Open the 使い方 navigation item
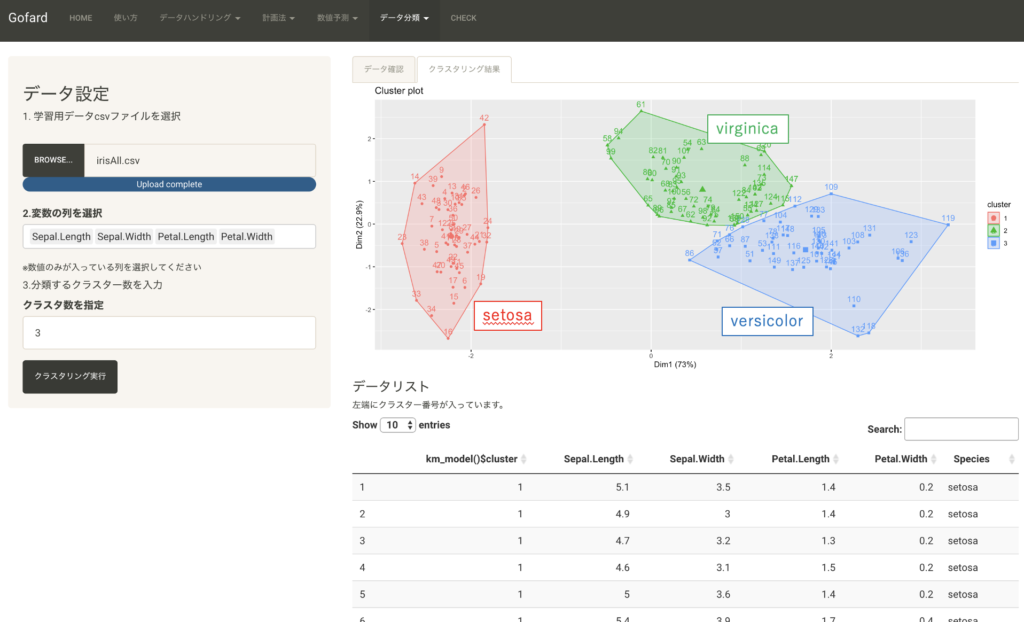This screenshot has width=1024, height=622. pyautogui.click(x=126, y=18)
